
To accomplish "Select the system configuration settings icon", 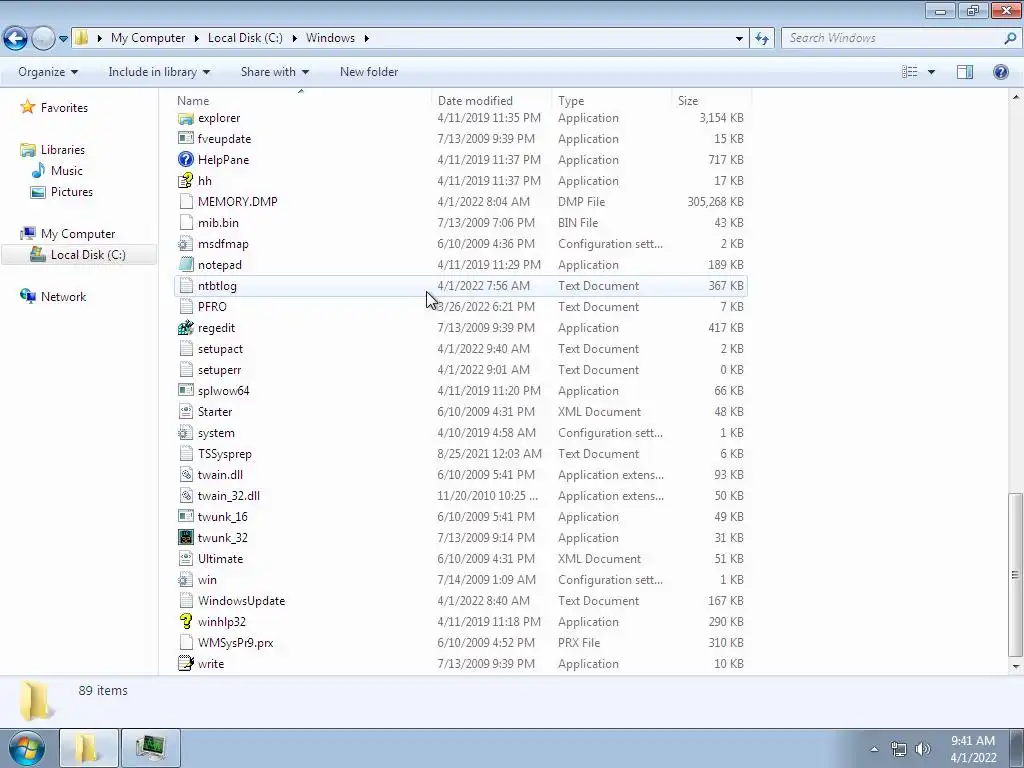I will (185, 432).
